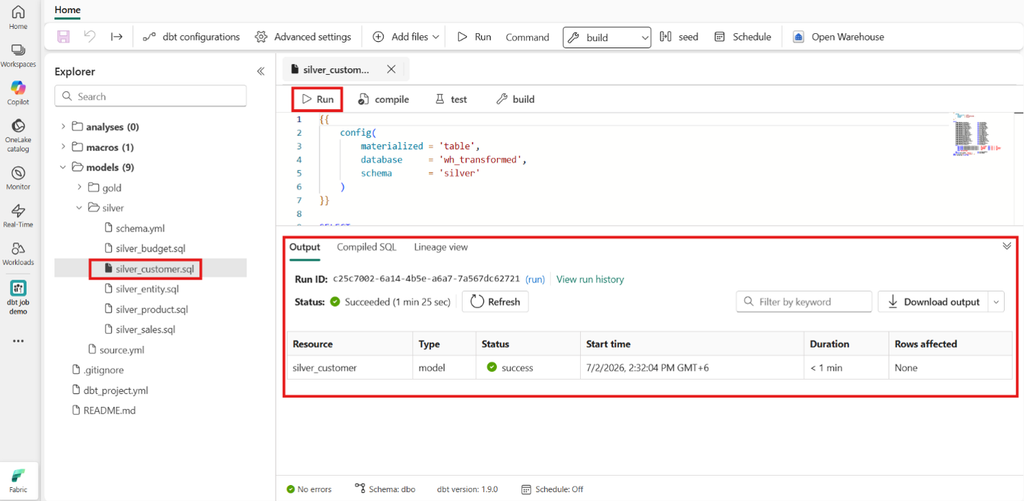Screen dimensions: 1024x501
Task: Click Run in top toolbar
Action: coord(474,37)
